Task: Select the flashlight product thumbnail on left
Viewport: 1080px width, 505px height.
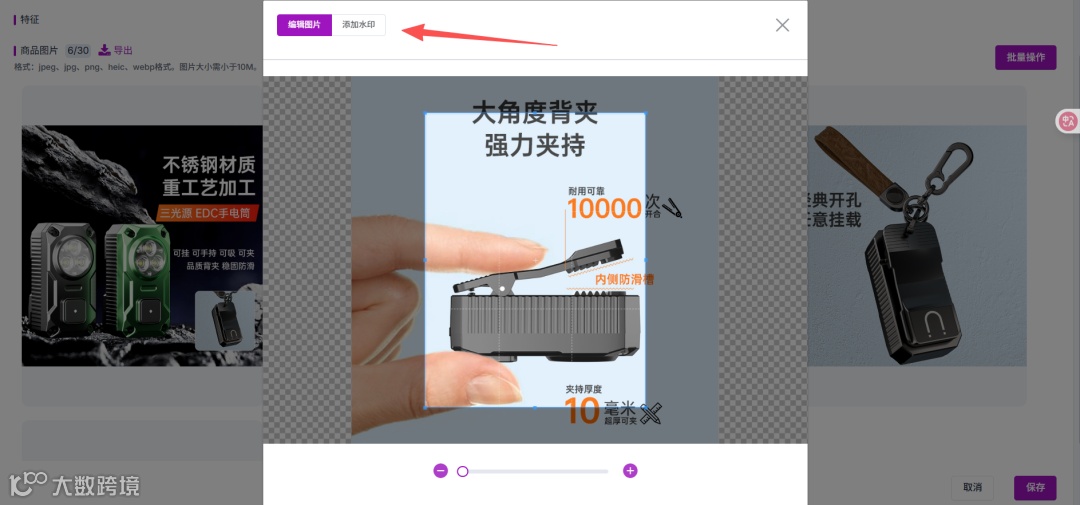Action: click(x=142, y=246)
